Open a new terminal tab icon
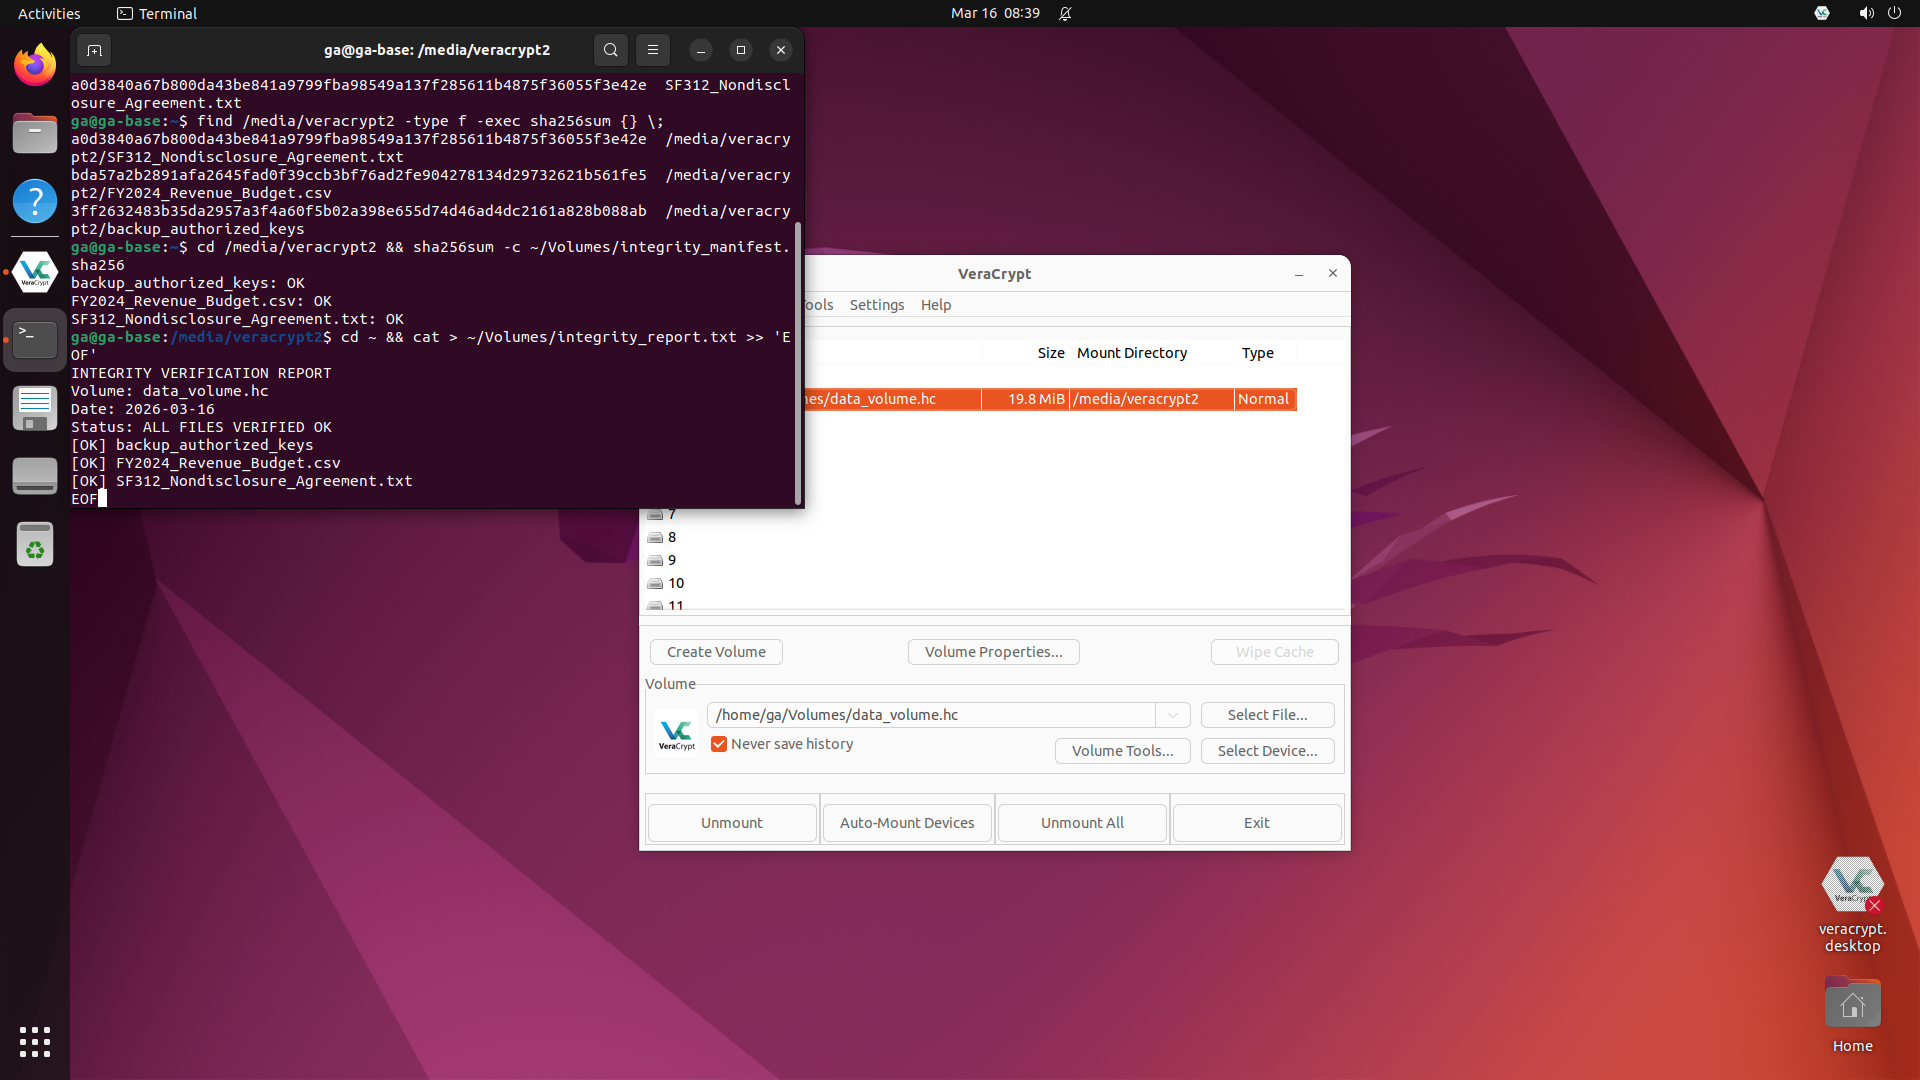This screenshot has width=1920, height=1080. point(94,50)
